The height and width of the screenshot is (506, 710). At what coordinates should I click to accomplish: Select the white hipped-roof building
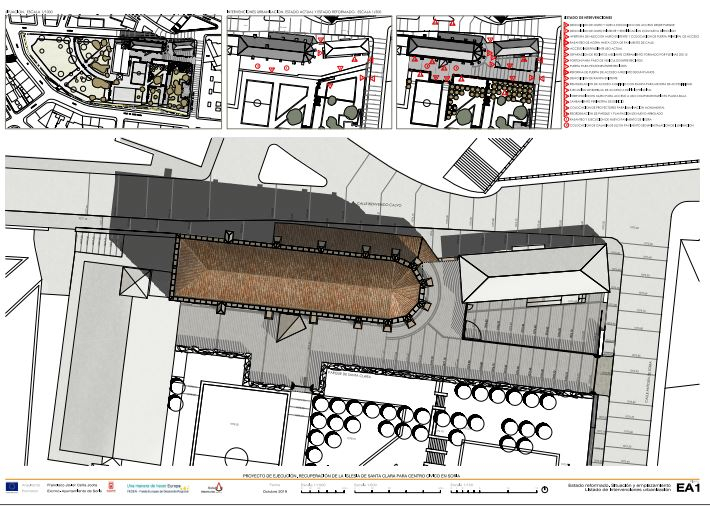click(x=534, y=273)
